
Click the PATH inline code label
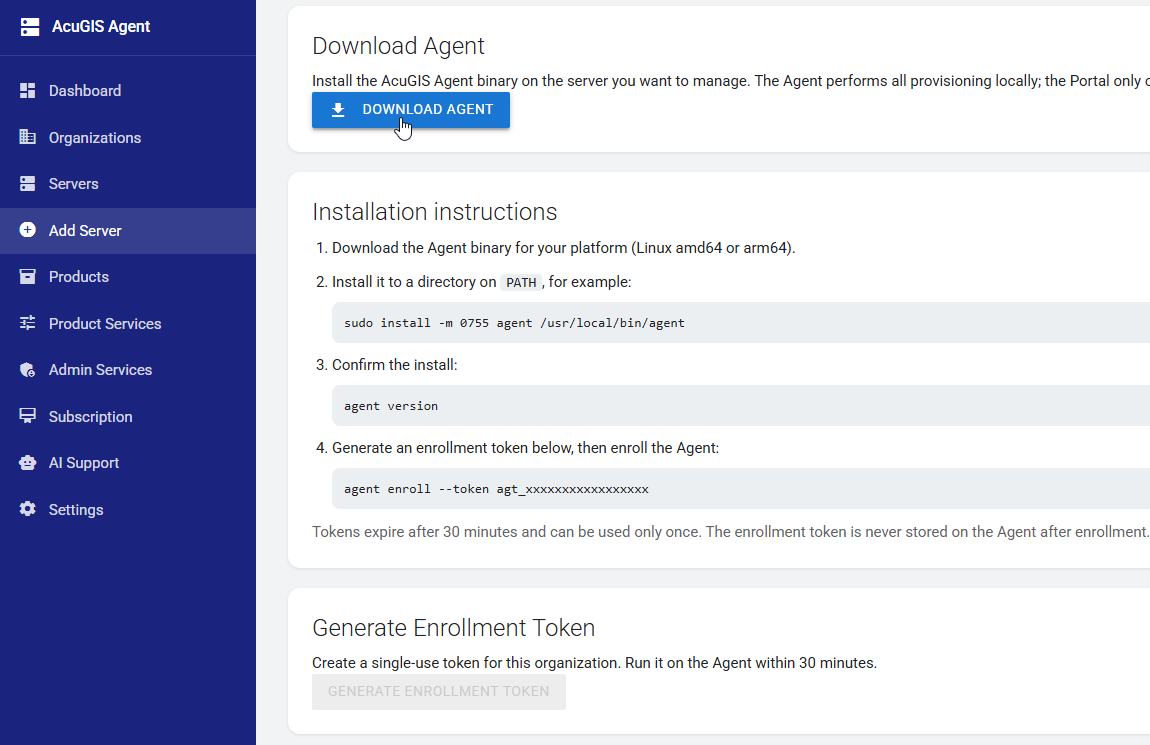tap(521, 282)
